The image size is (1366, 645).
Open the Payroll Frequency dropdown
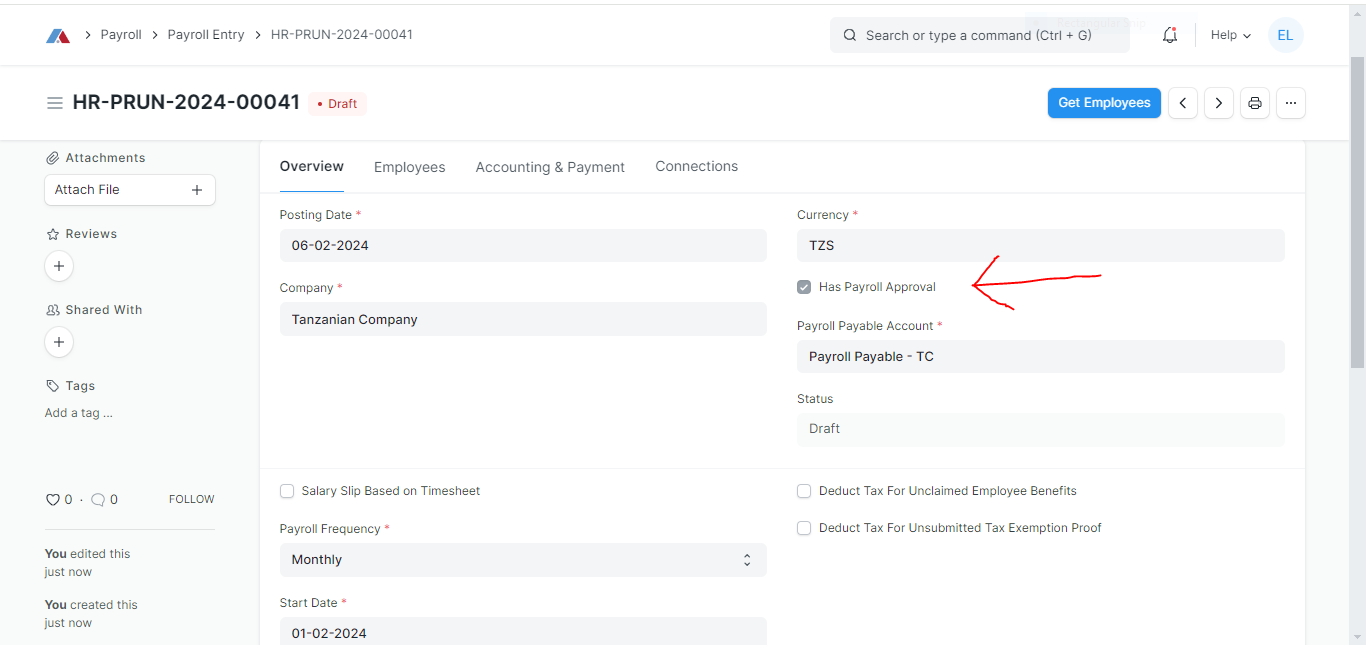[523, 559]
